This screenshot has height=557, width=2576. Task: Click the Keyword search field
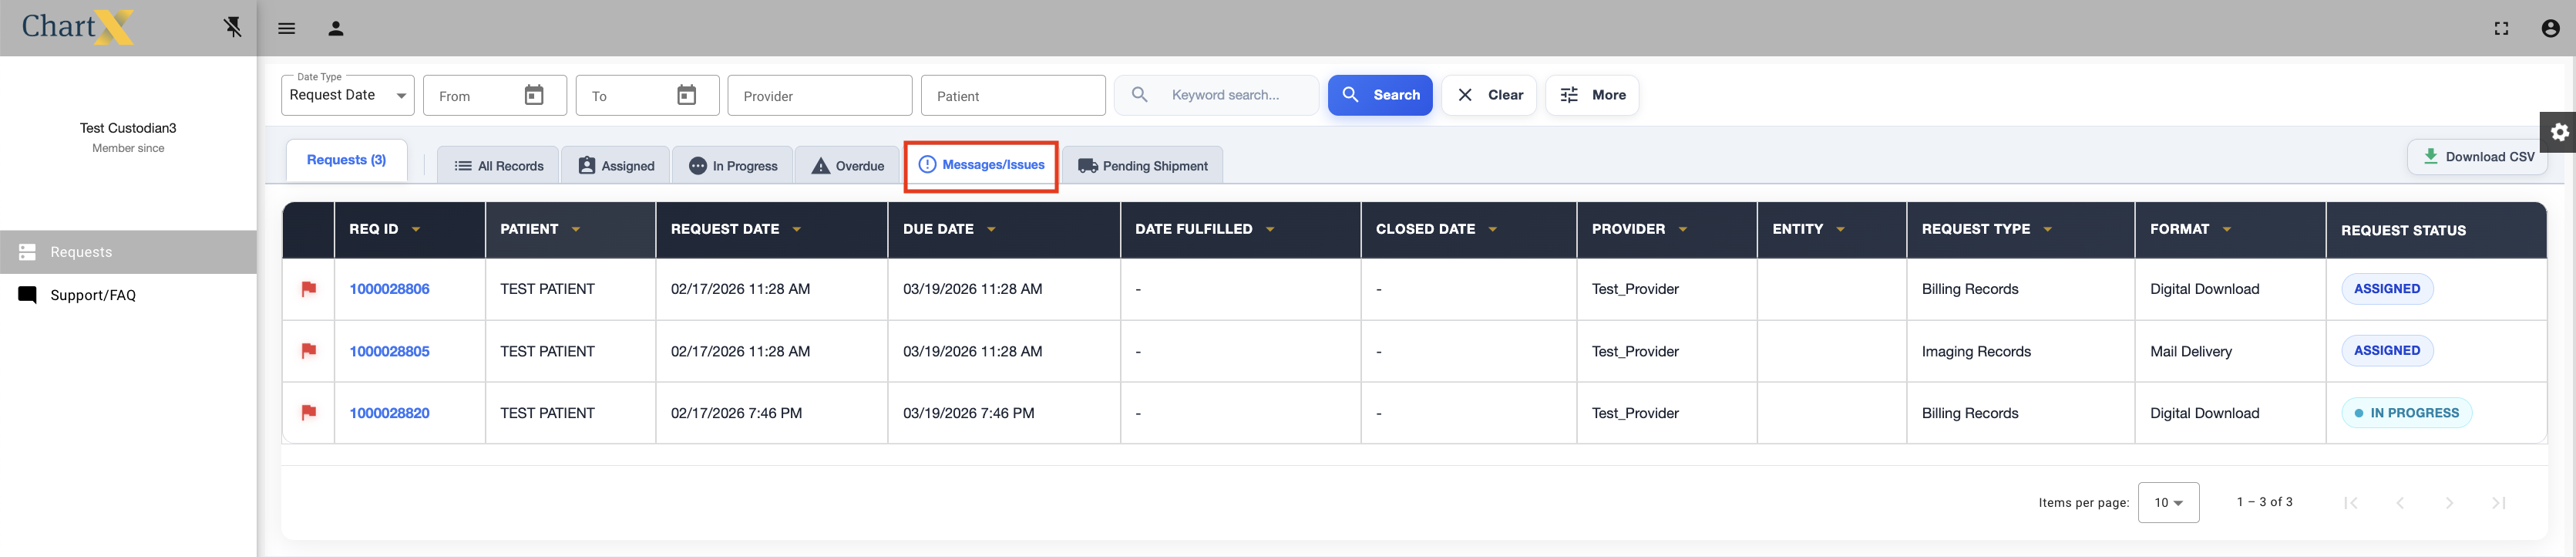[1236, 95]
